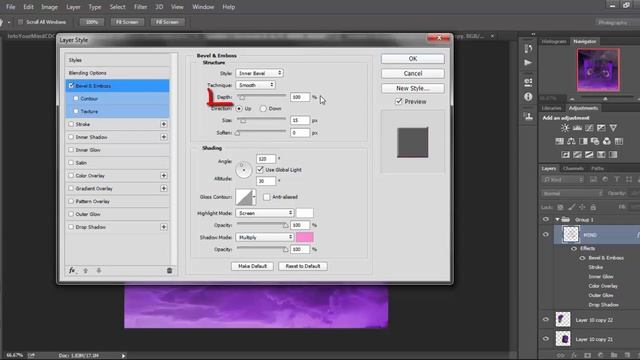
Task: Click the plus icon beside Inner Shadow
Action: [x=164, y=137]
